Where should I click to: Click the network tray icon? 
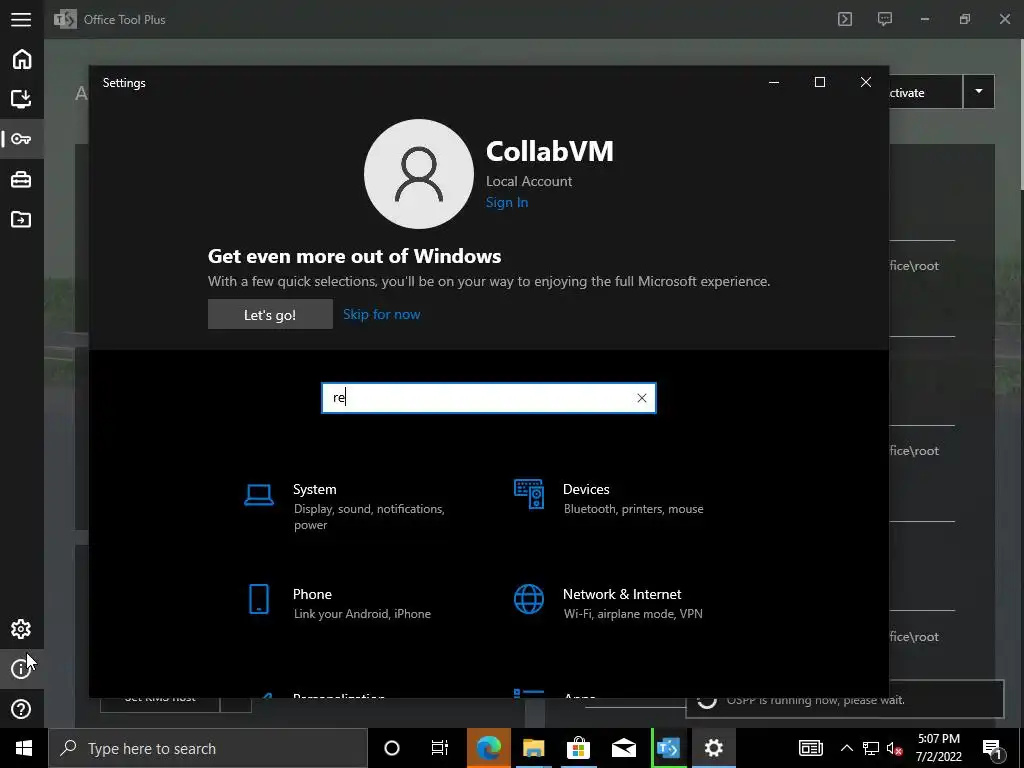point(871,748)
